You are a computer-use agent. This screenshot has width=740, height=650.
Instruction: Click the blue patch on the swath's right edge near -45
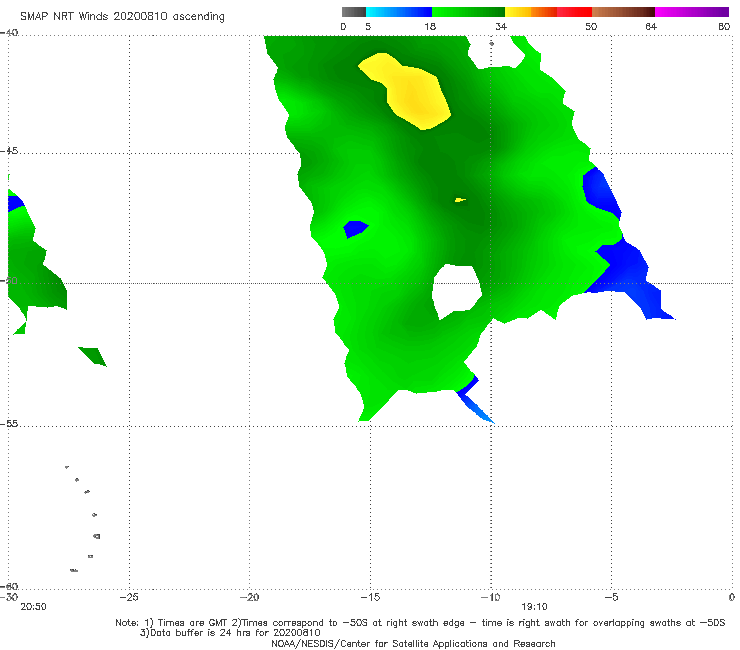[x=601, y=193]
